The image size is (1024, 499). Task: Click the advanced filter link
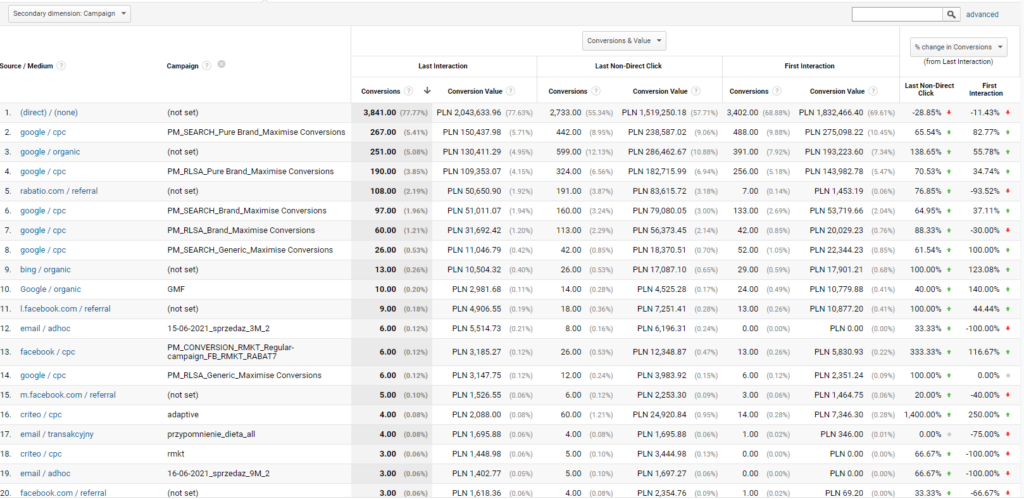(982, 14)
